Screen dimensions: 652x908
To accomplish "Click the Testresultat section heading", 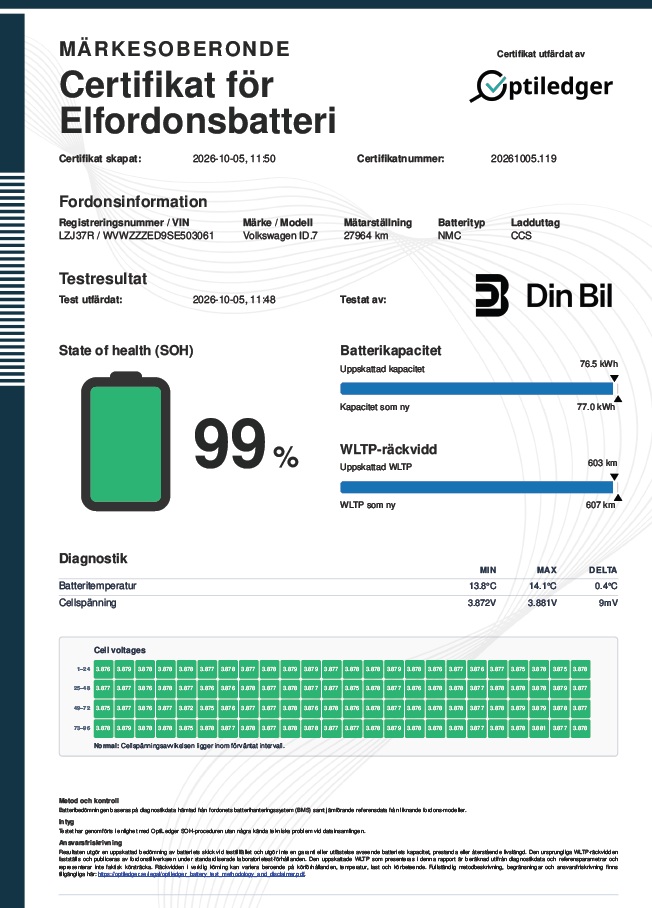I will point(103,279).
